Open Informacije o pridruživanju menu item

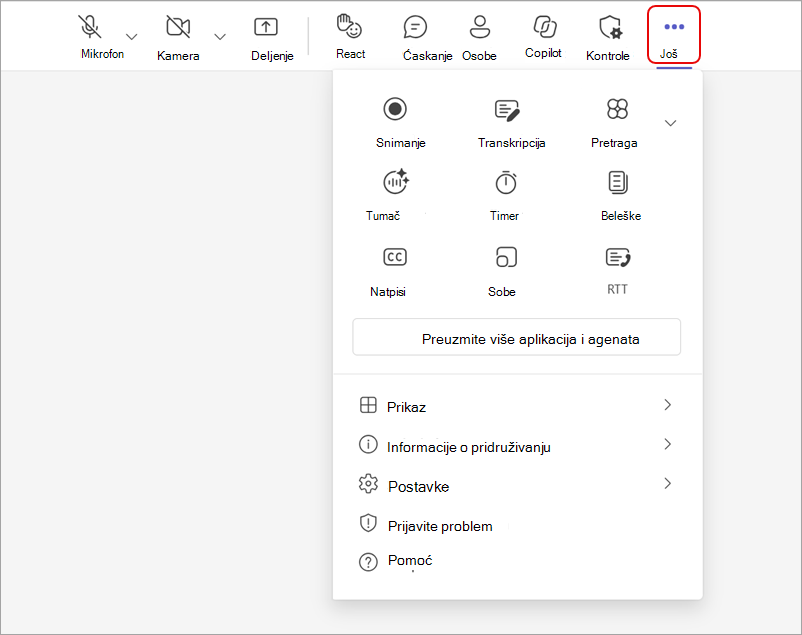pos(517,446)
